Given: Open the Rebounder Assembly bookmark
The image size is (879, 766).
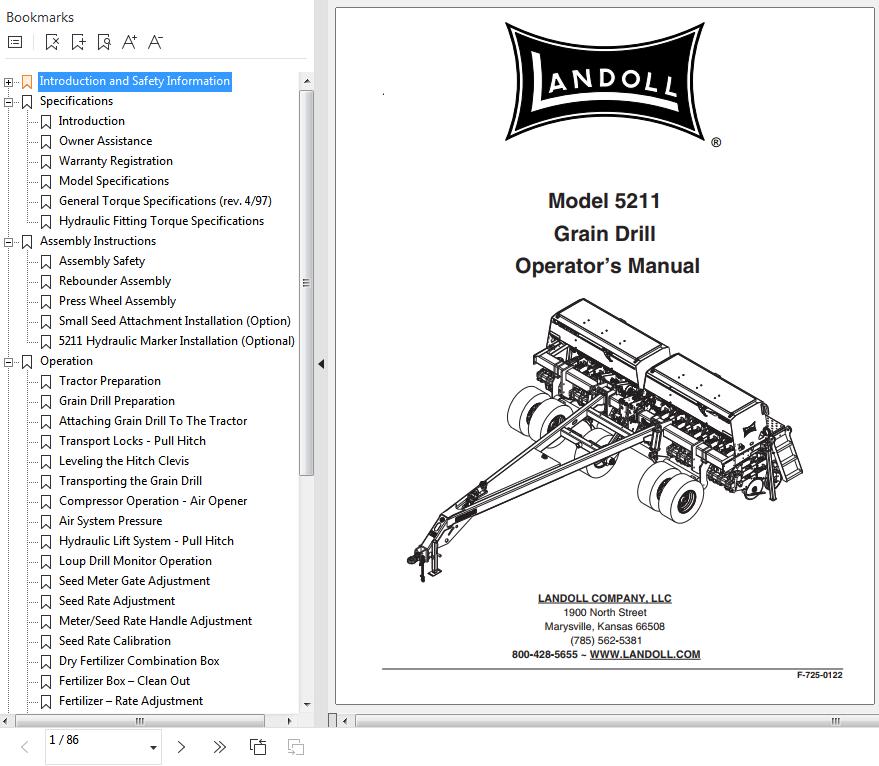Looking at the screenshot, I should tap(114, 282).
